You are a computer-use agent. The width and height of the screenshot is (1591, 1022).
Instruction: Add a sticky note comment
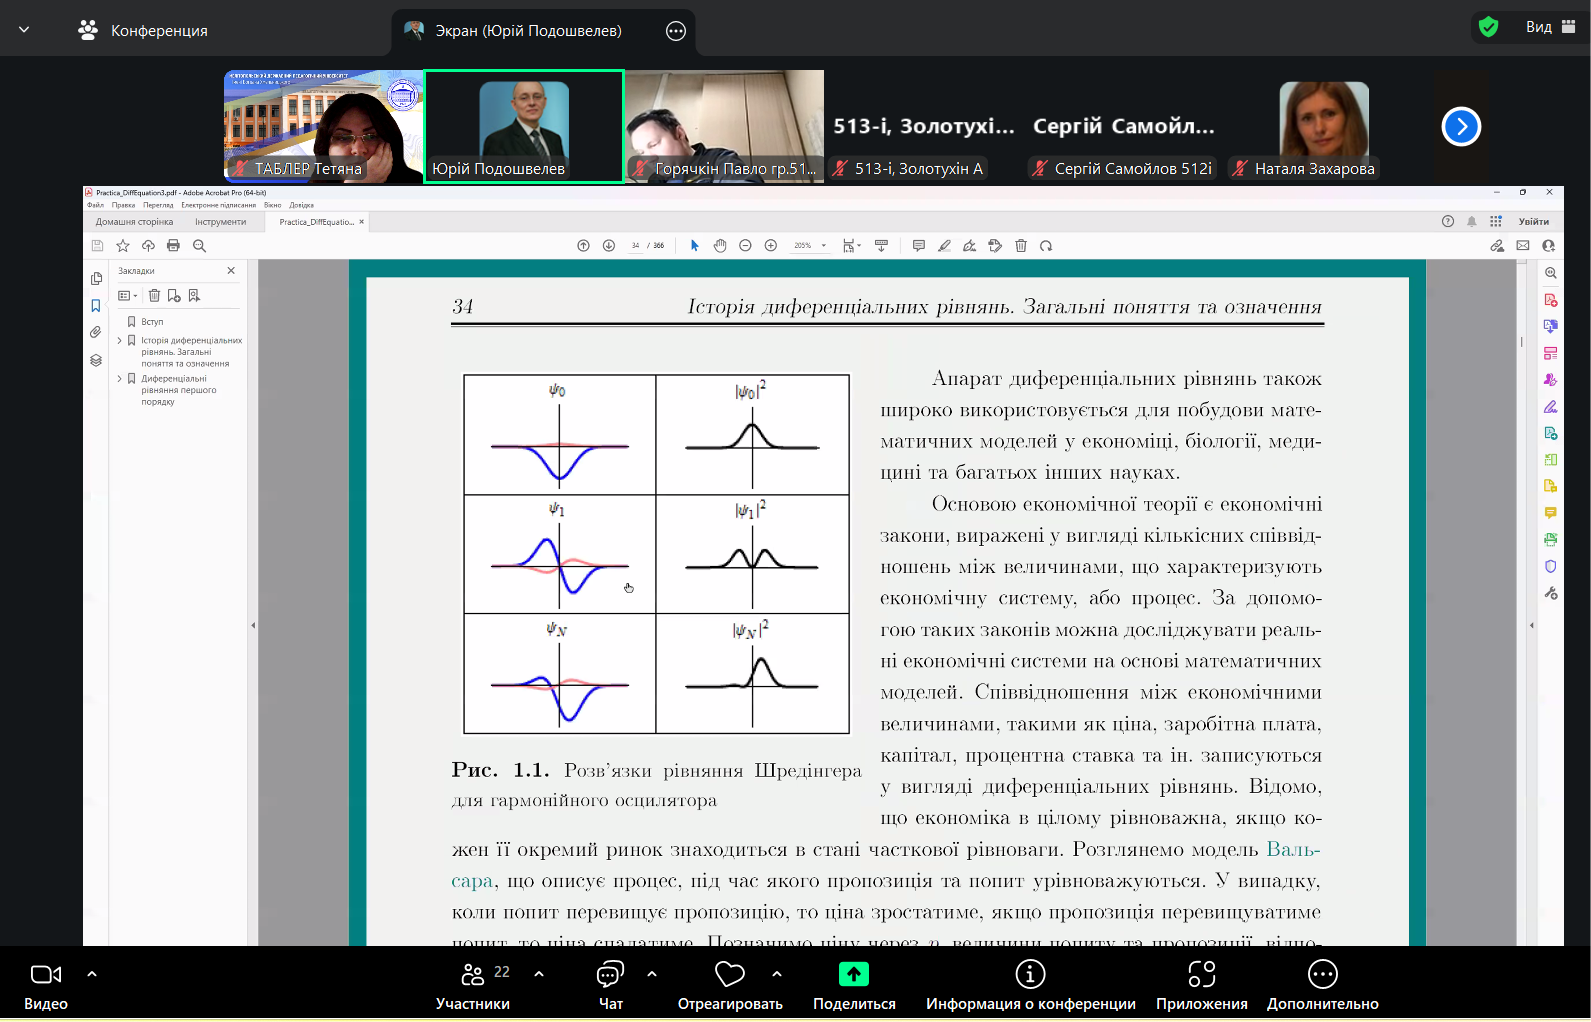[x=918, y=246]
